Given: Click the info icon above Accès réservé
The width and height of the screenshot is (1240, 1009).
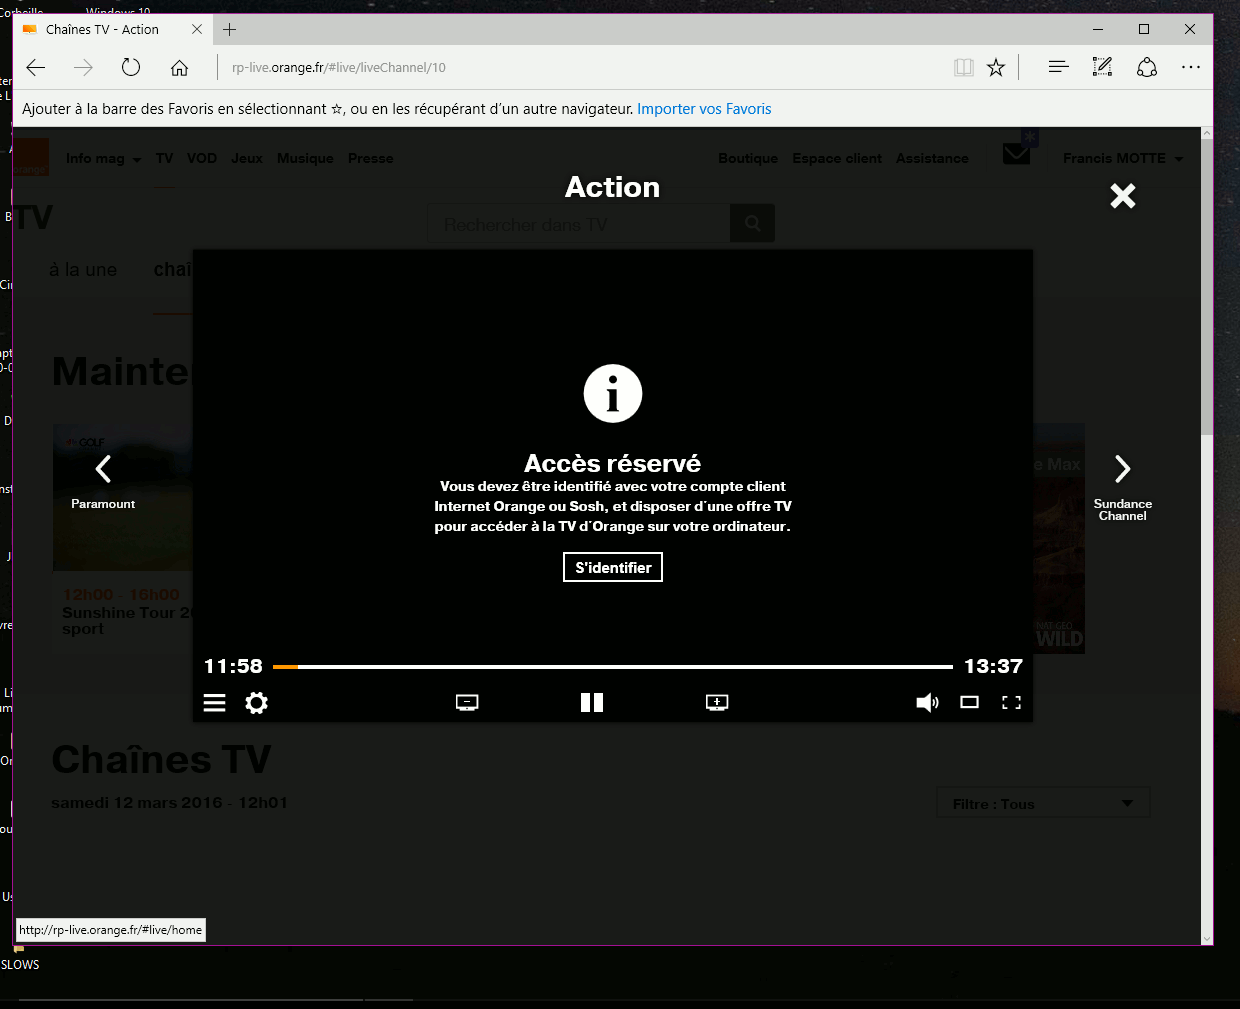Looking at the screenshot, I should coord(613,393).
